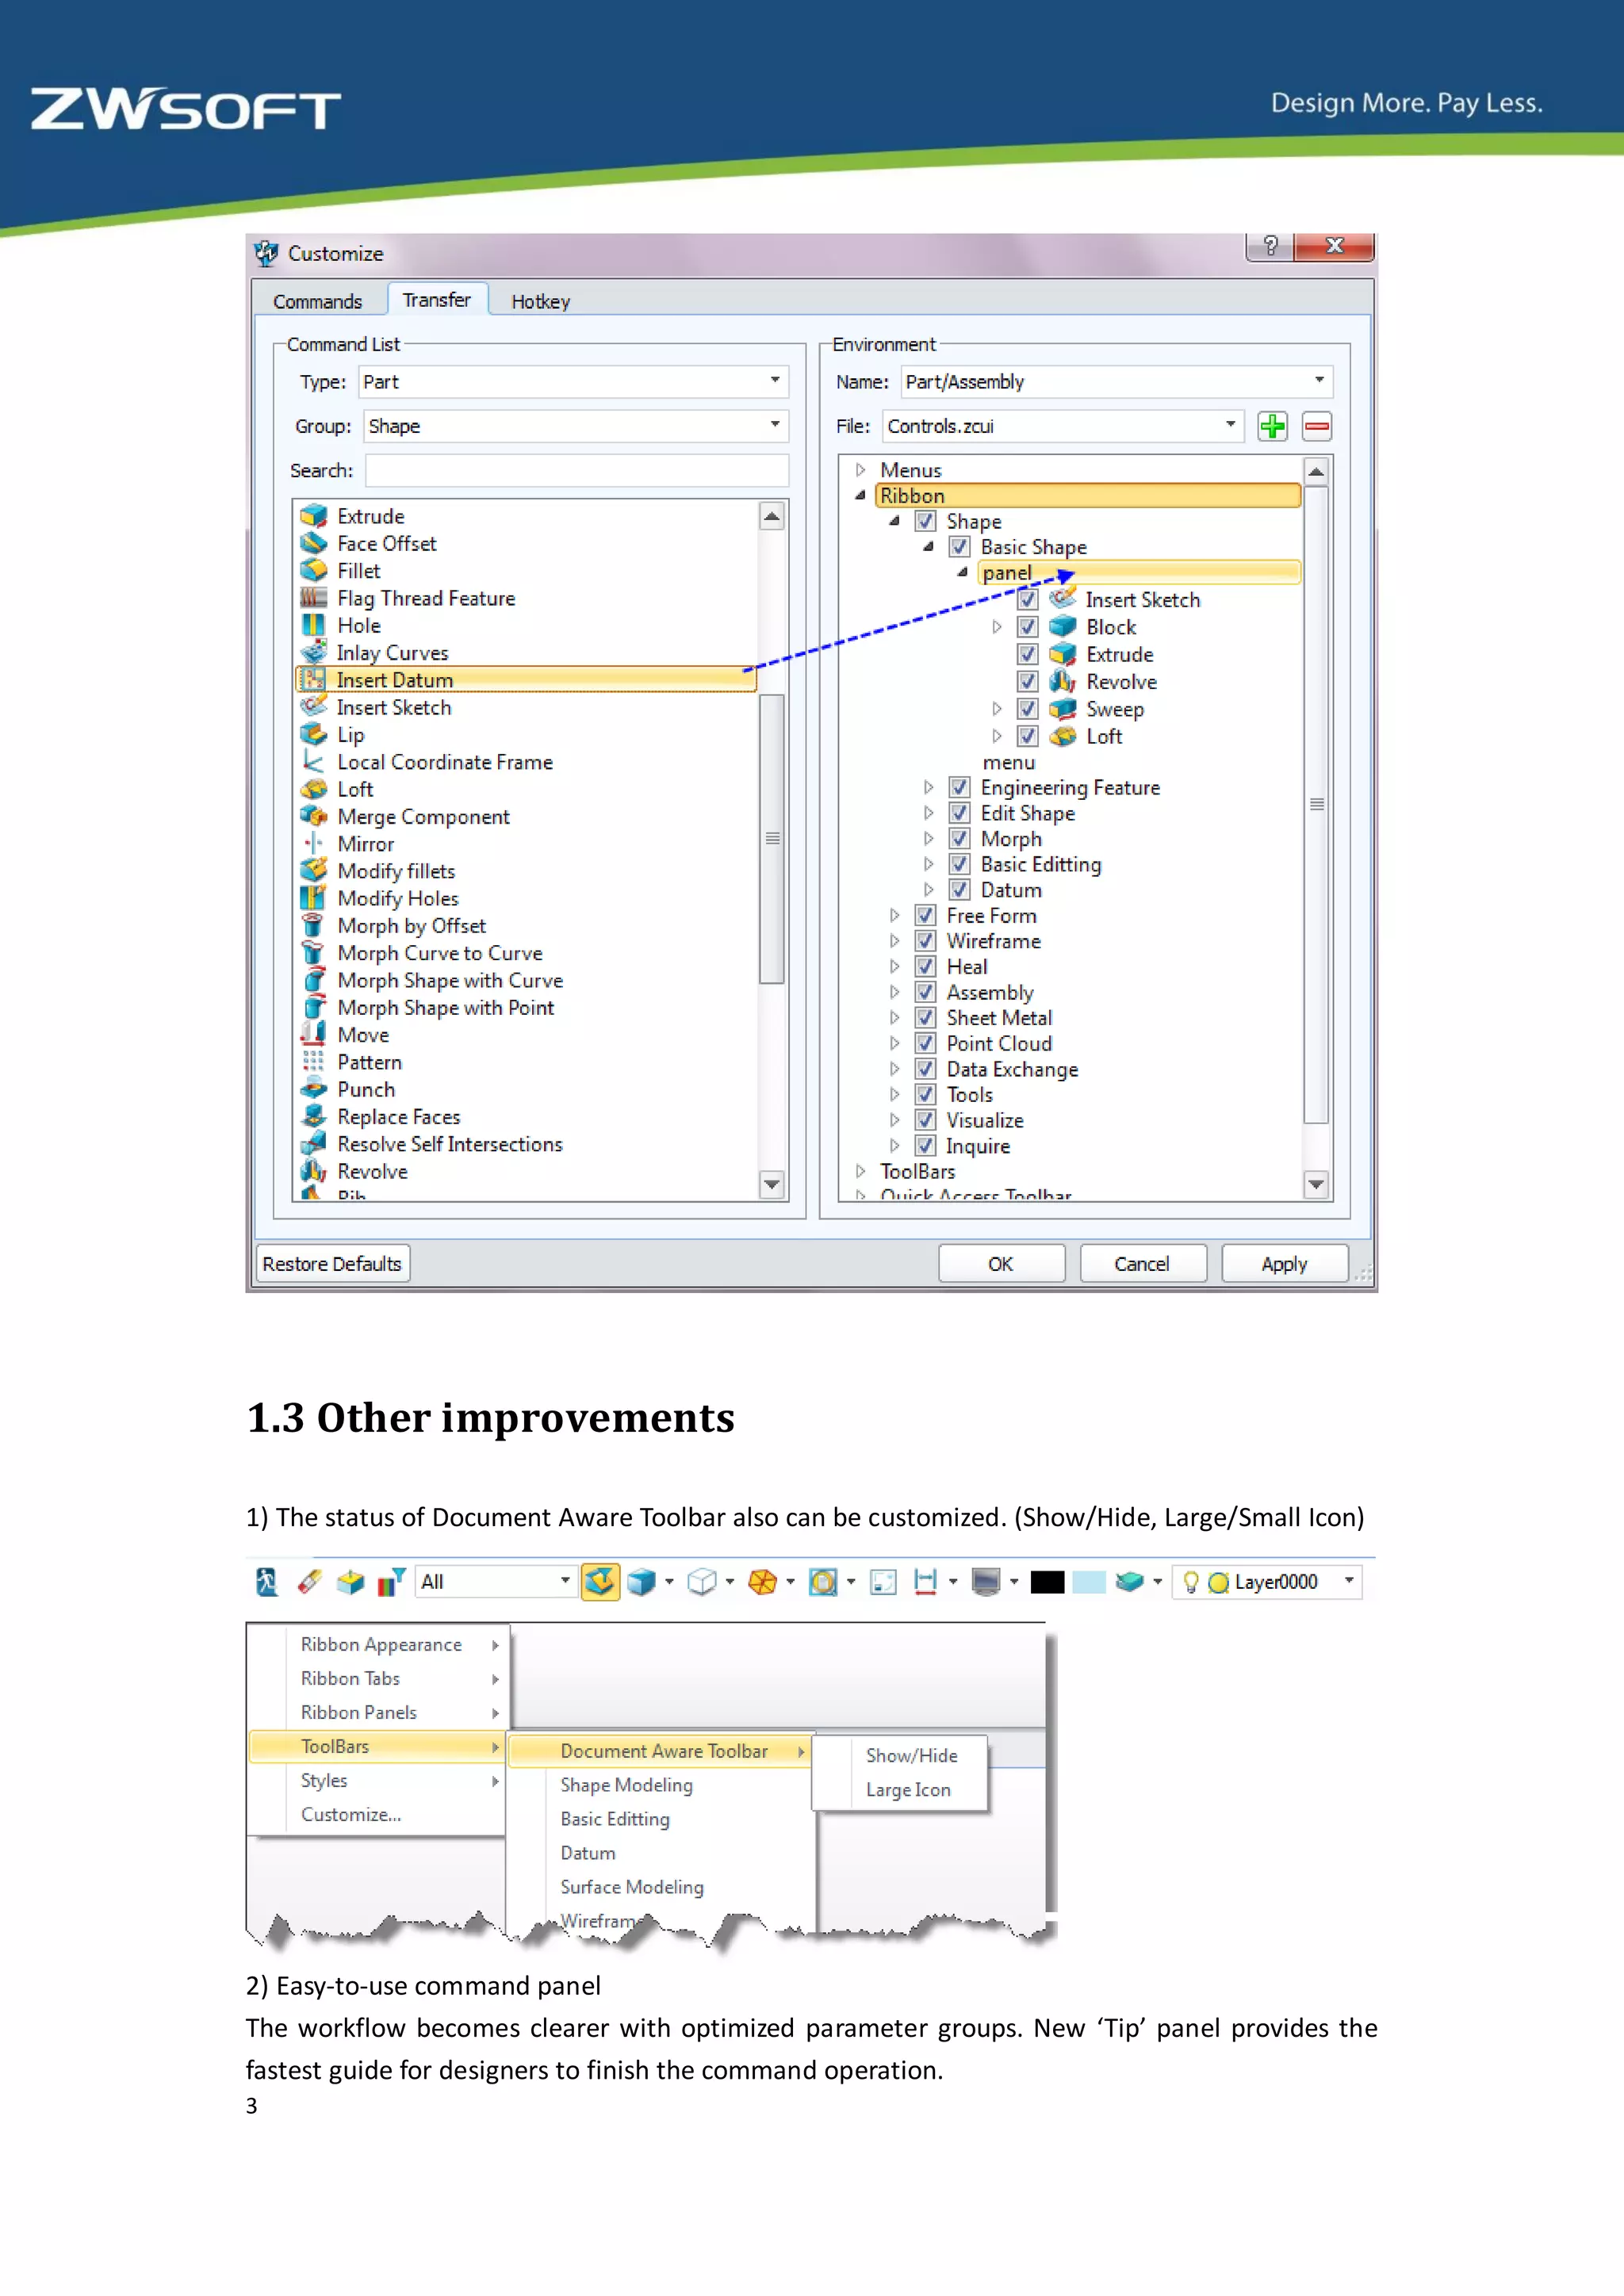The width and height of the screenshot is (1624, 2296).
Task: Select the Inlay Curves icon
Action: point(314,652)
